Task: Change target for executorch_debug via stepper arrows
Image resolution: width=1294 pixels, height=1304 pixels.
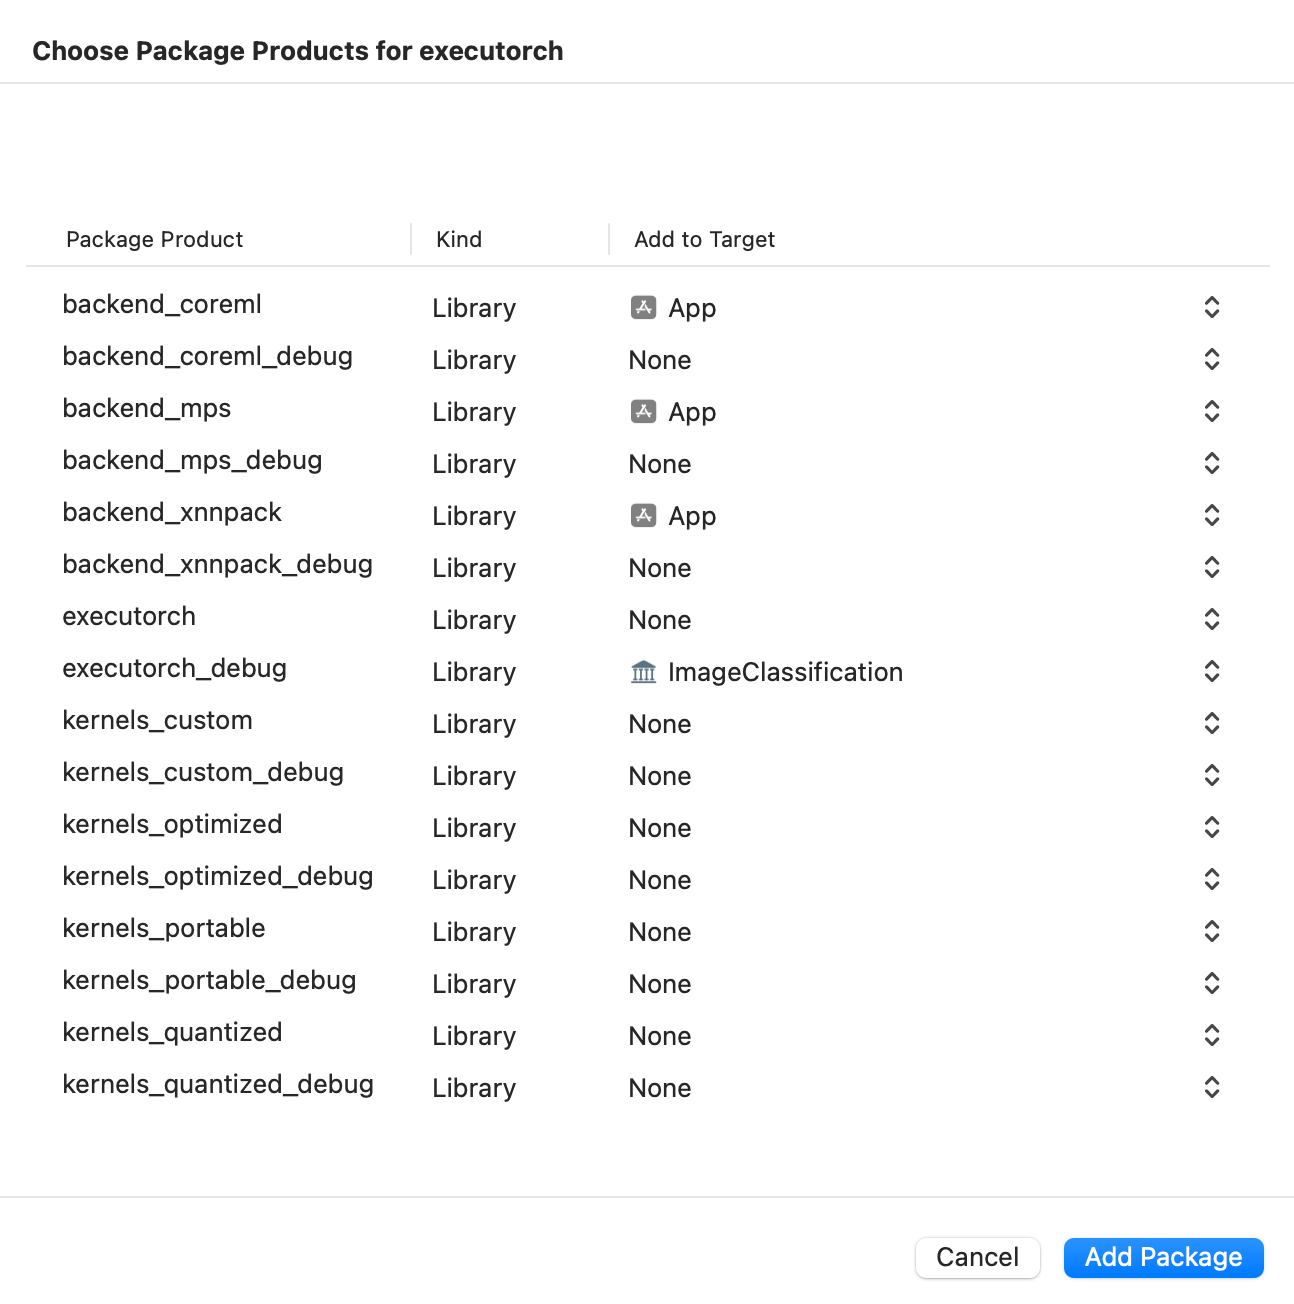Action: (x=1211, y=671)
